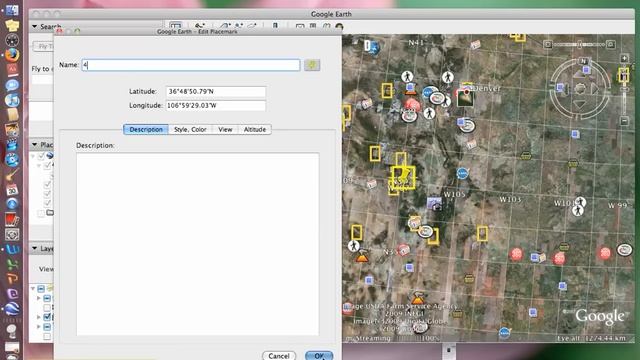Click the placemark icon chooser button beside Name
Viewport: 640px width, 360px height.
[312, 65]
